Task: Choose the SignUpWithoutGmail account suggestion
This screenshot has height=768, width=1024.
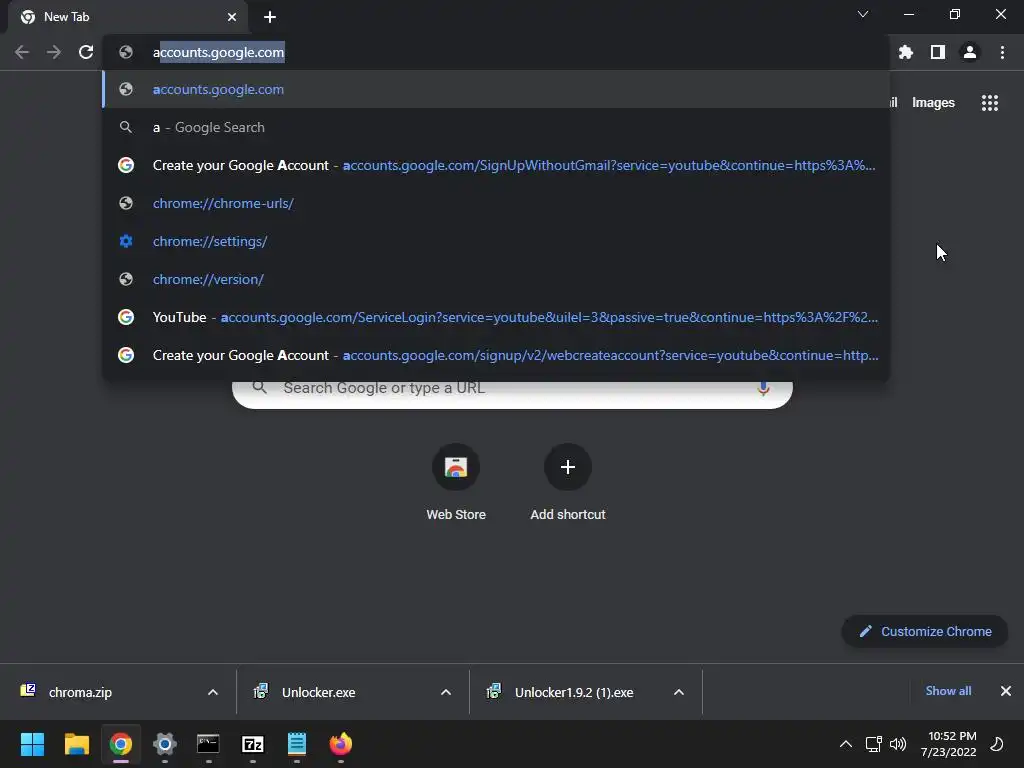Action: pos(496,165)
